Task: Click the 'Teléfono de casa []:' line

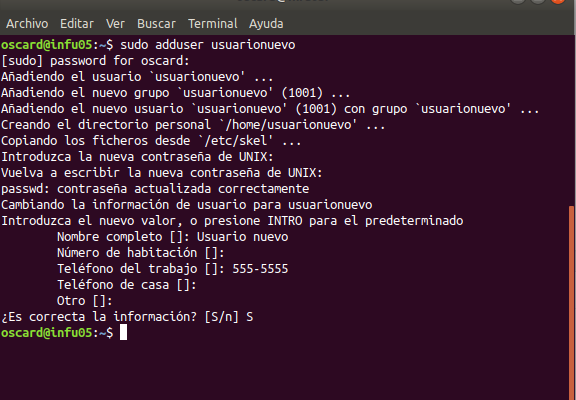Action: 127,285
